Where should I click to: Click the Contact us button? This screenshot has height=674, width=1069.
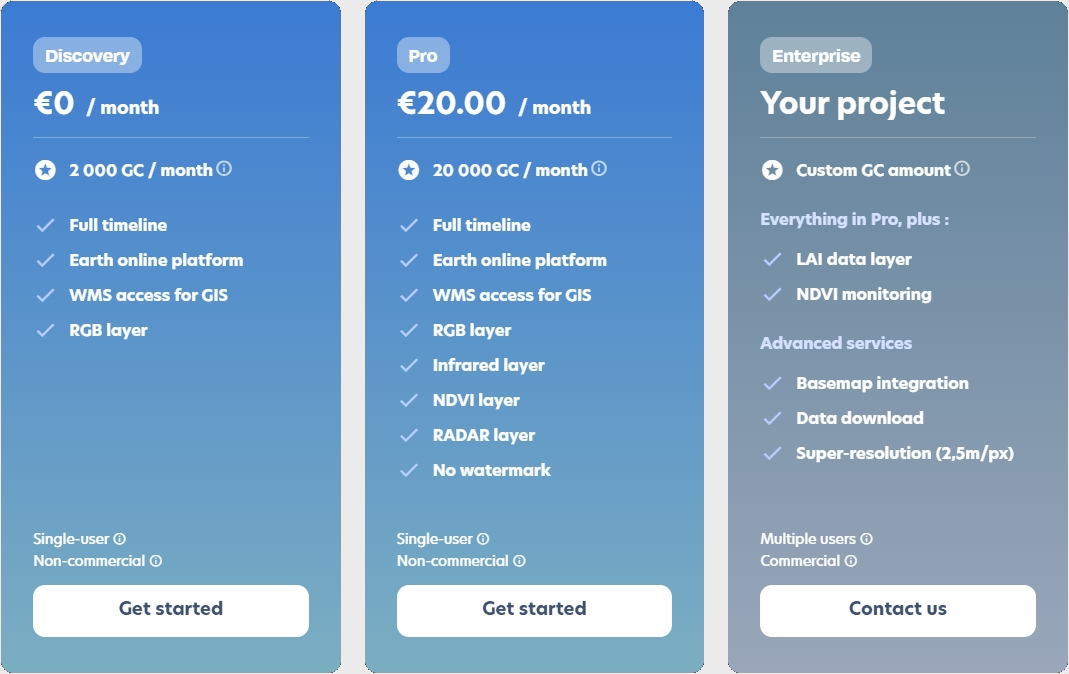(897, 611)
